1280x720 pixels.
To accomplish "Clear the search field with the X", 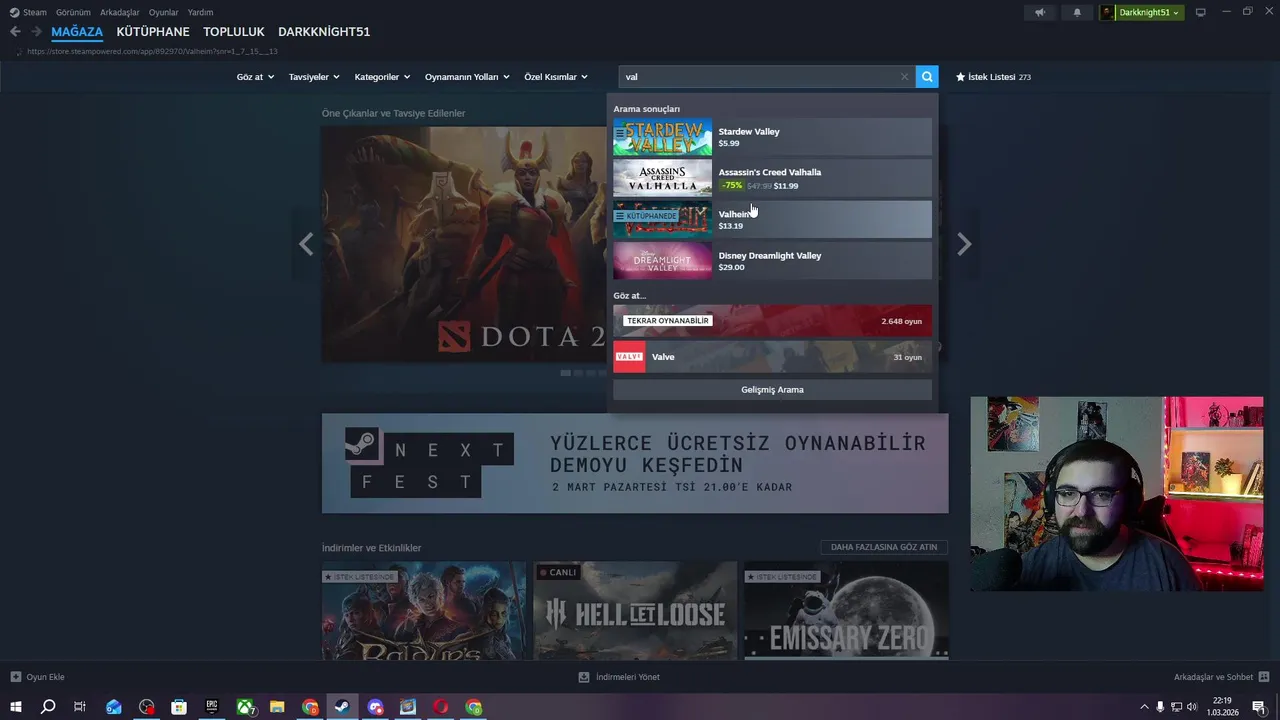I will (x=904, y=77).
